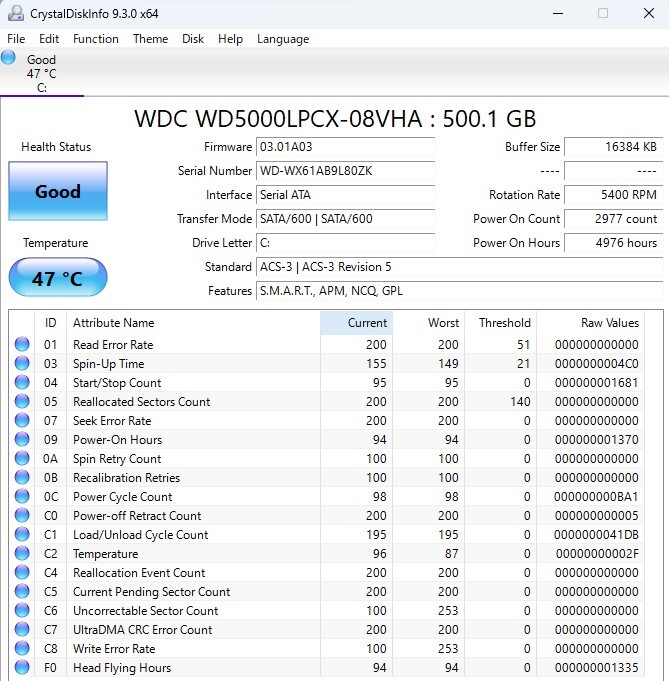Open the File menu
The image size is (669, 681).
coord(16,39)
